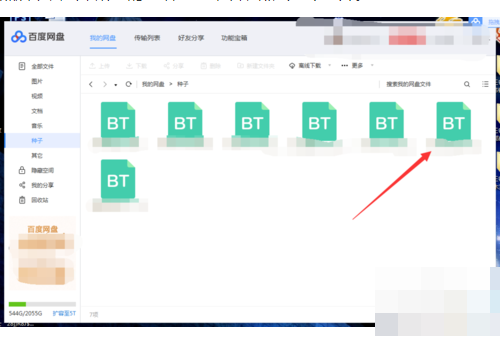Select the first BT file in top row
Screen dimensions: 500x360
(118, 120)
